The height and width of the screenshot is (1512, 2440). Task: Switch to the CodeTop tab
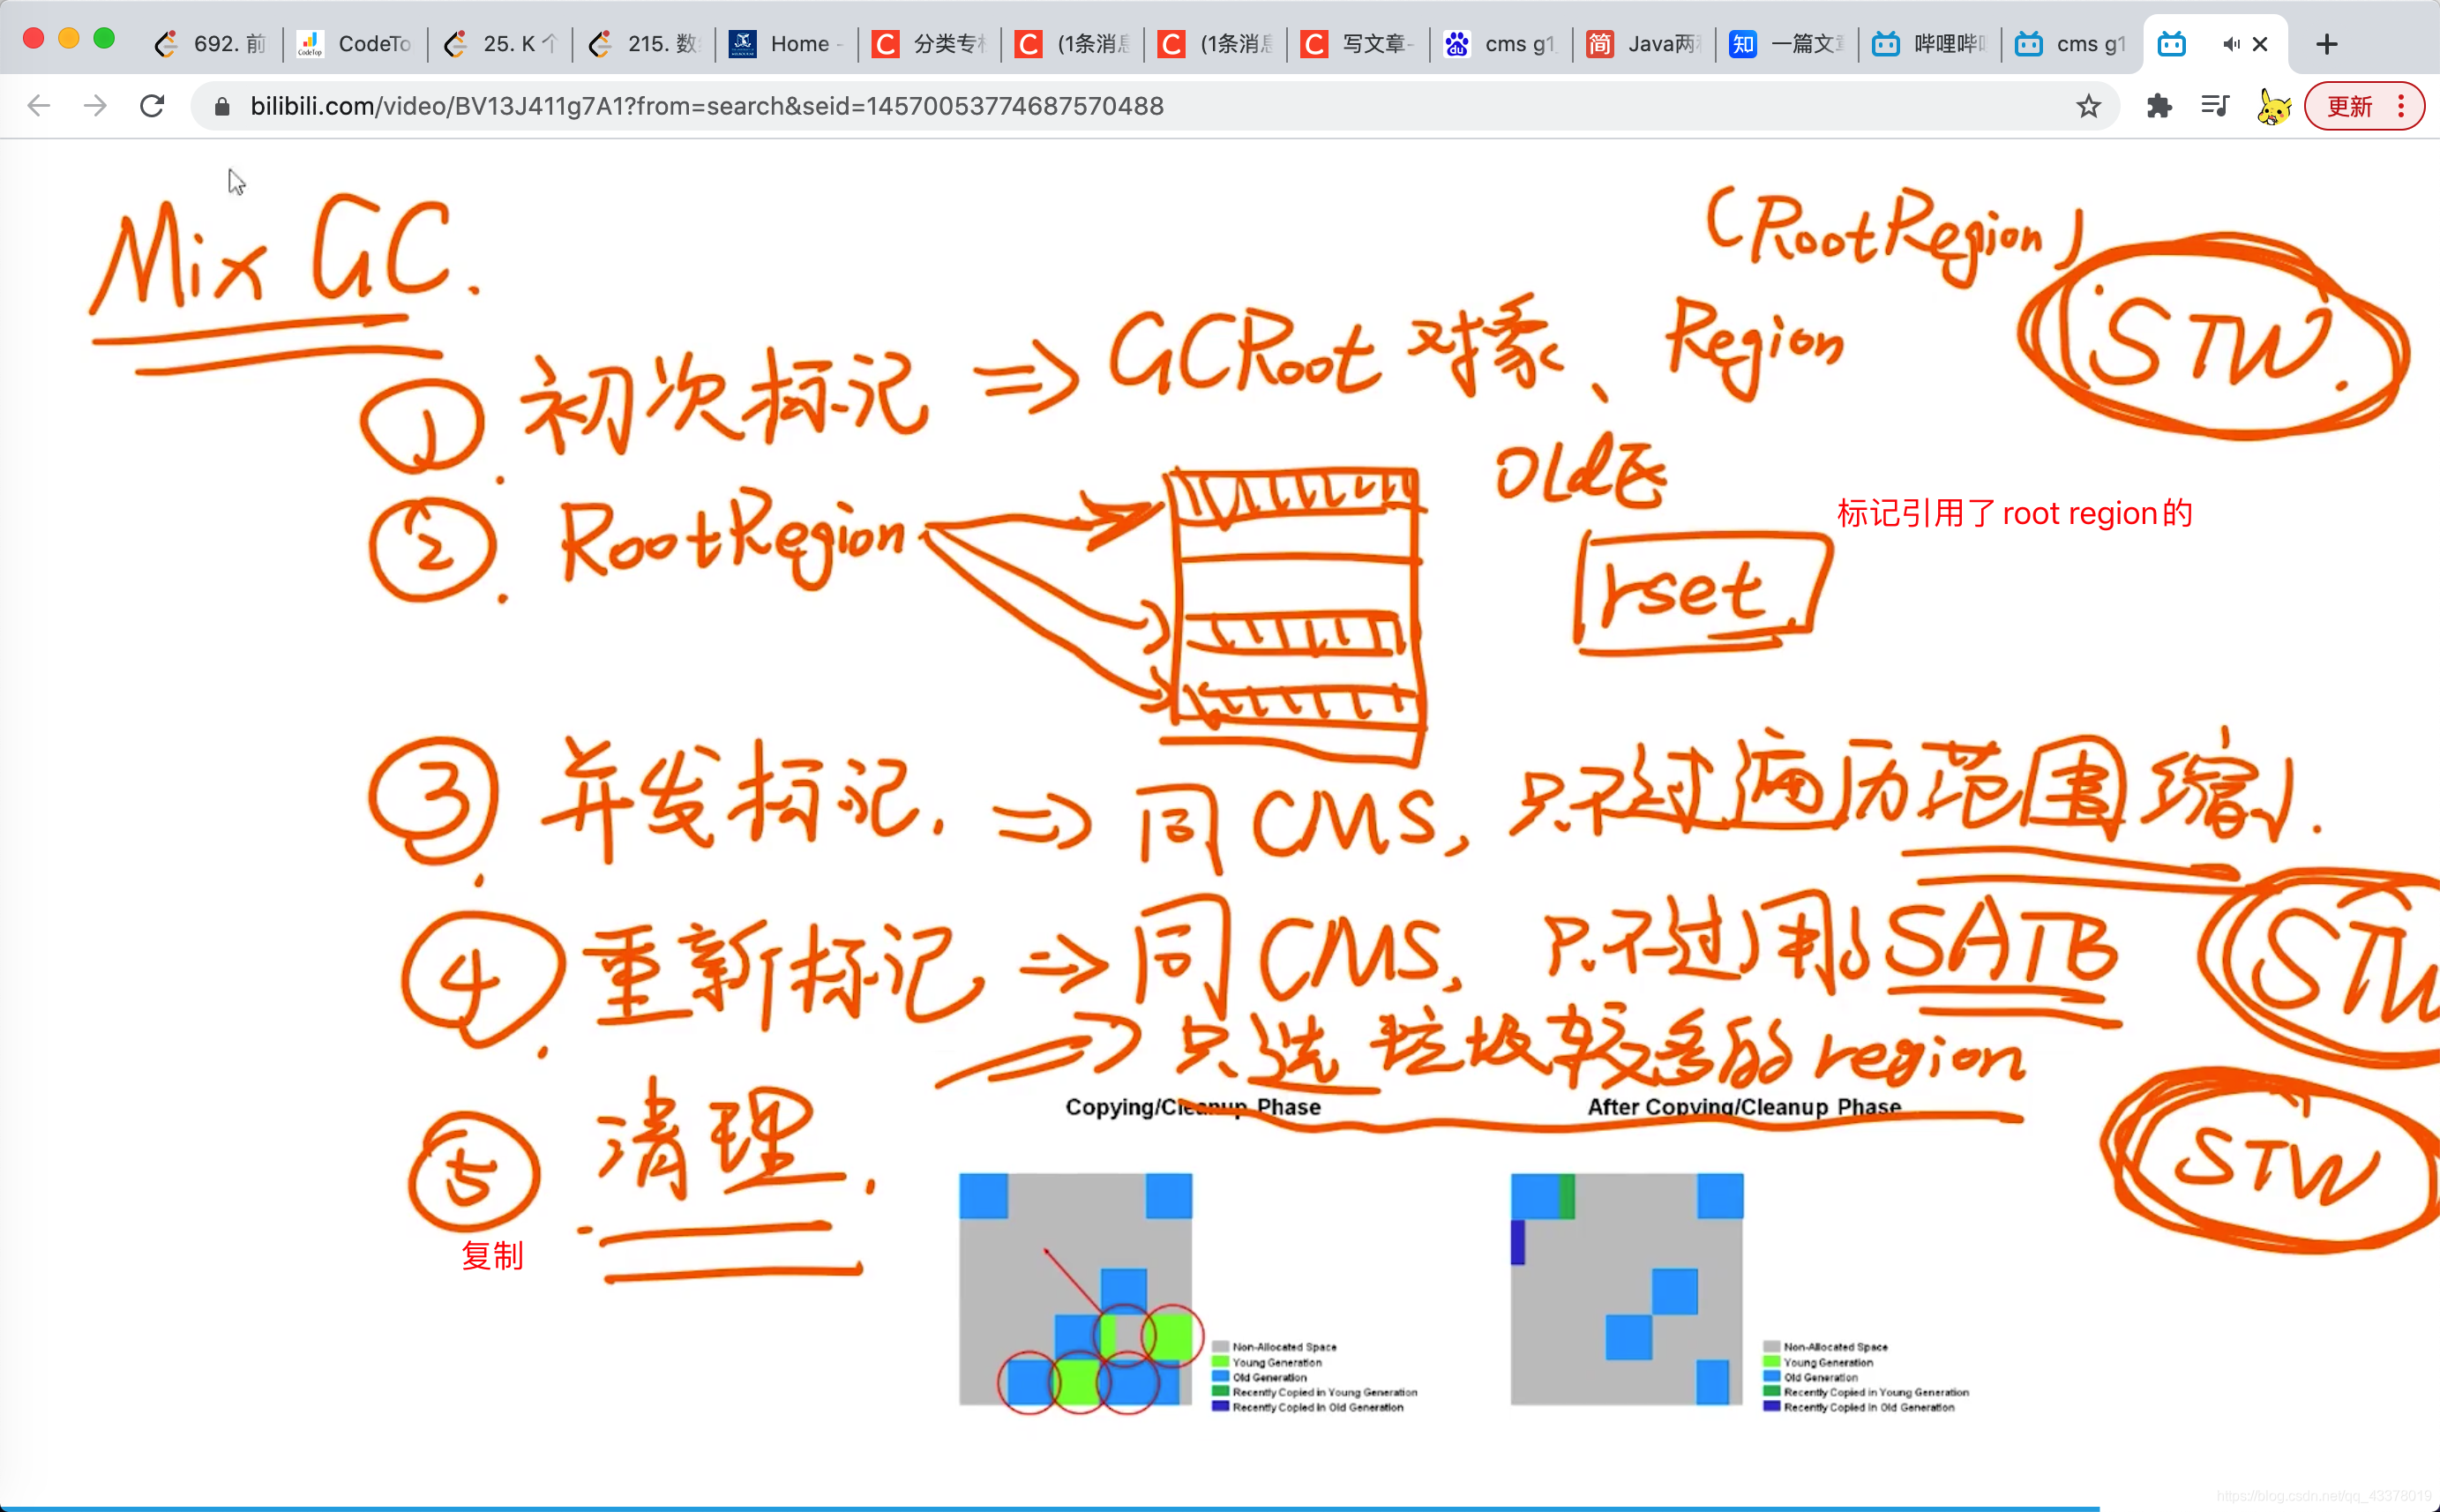[355, 44]
